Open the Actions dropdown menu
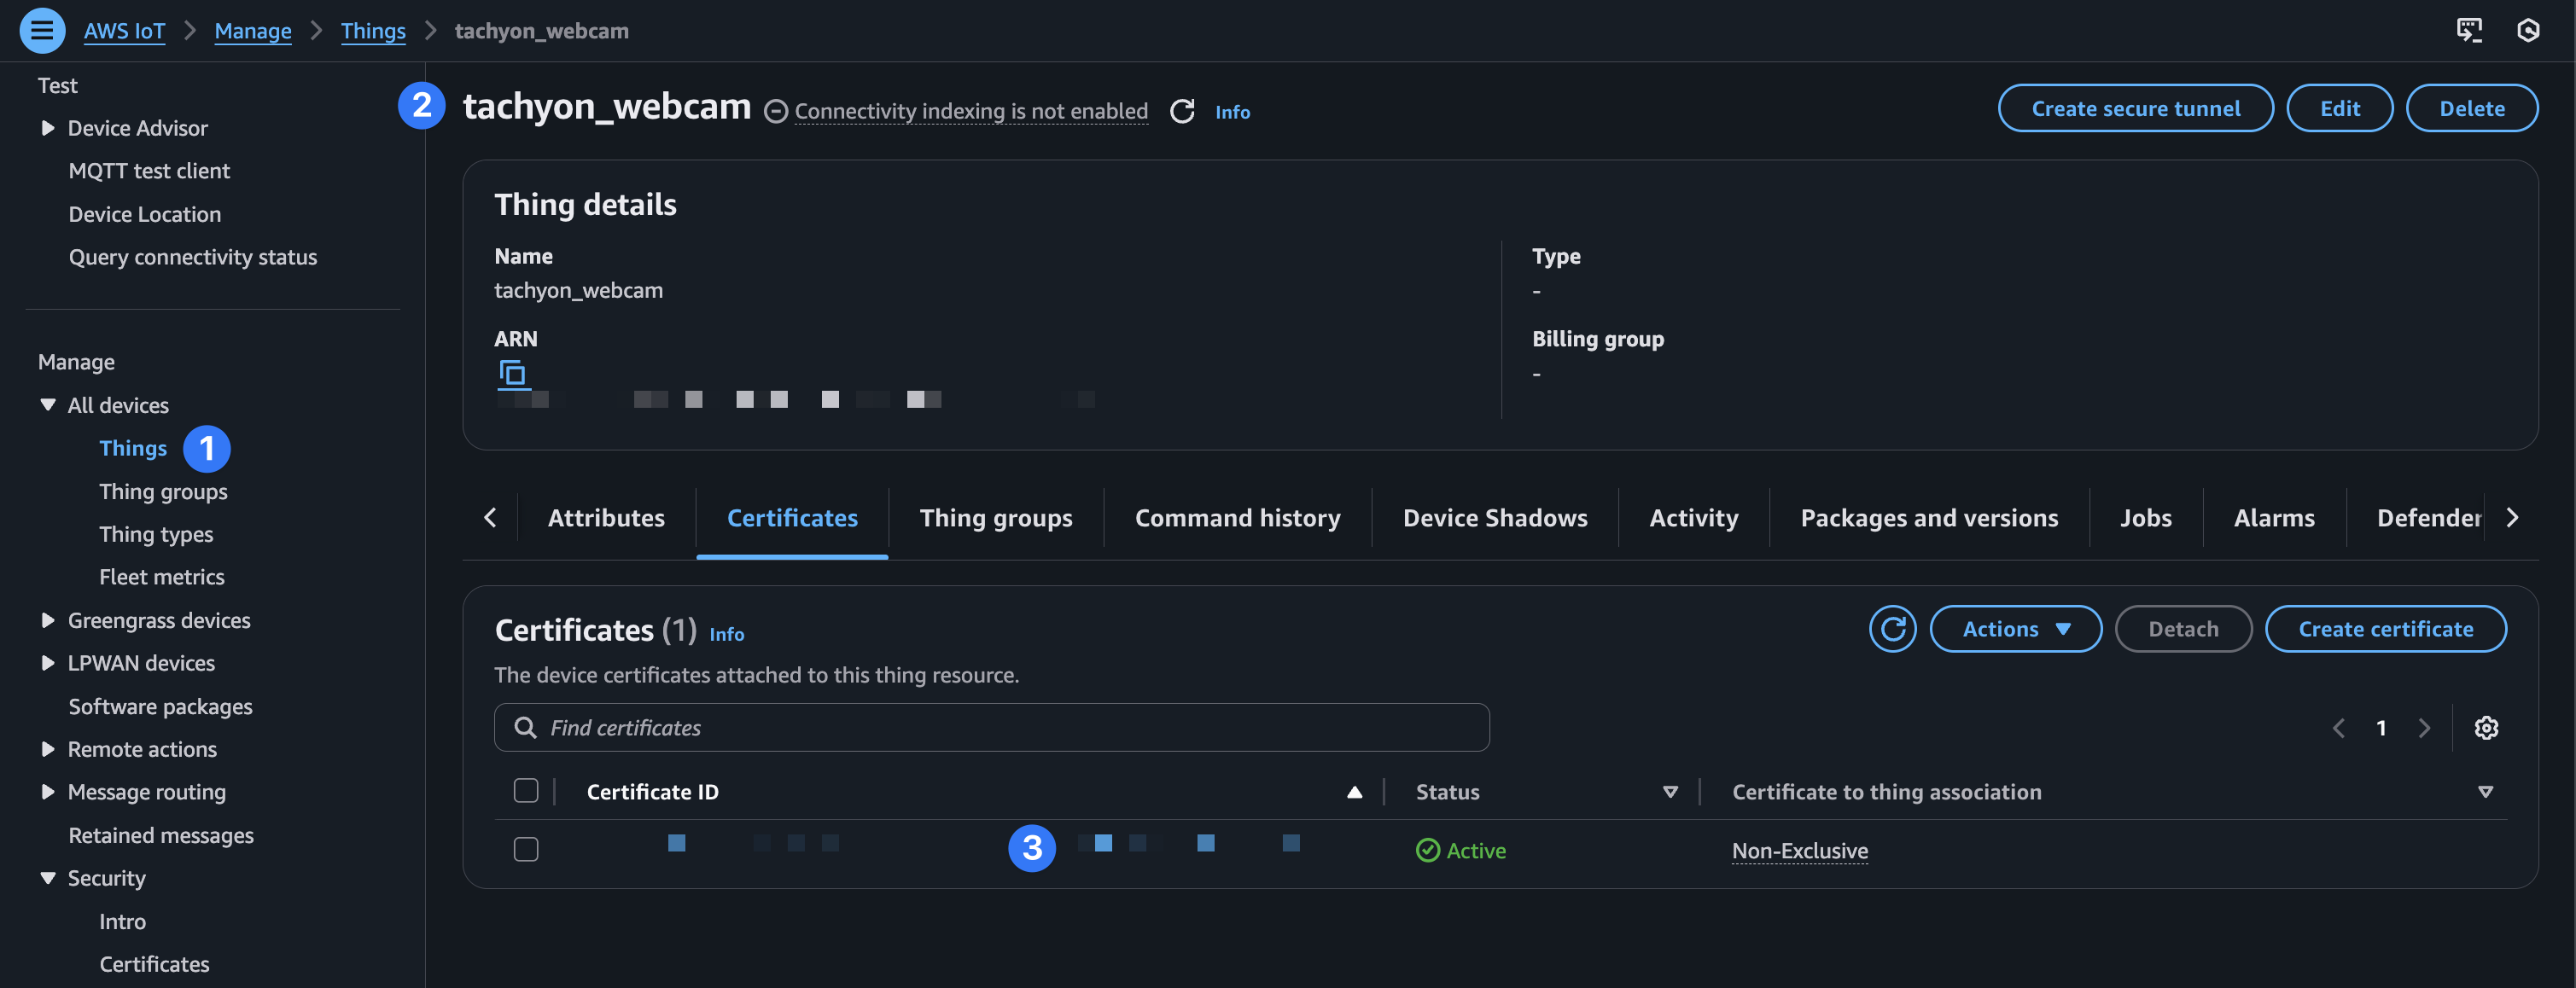 click(2015, 629)
